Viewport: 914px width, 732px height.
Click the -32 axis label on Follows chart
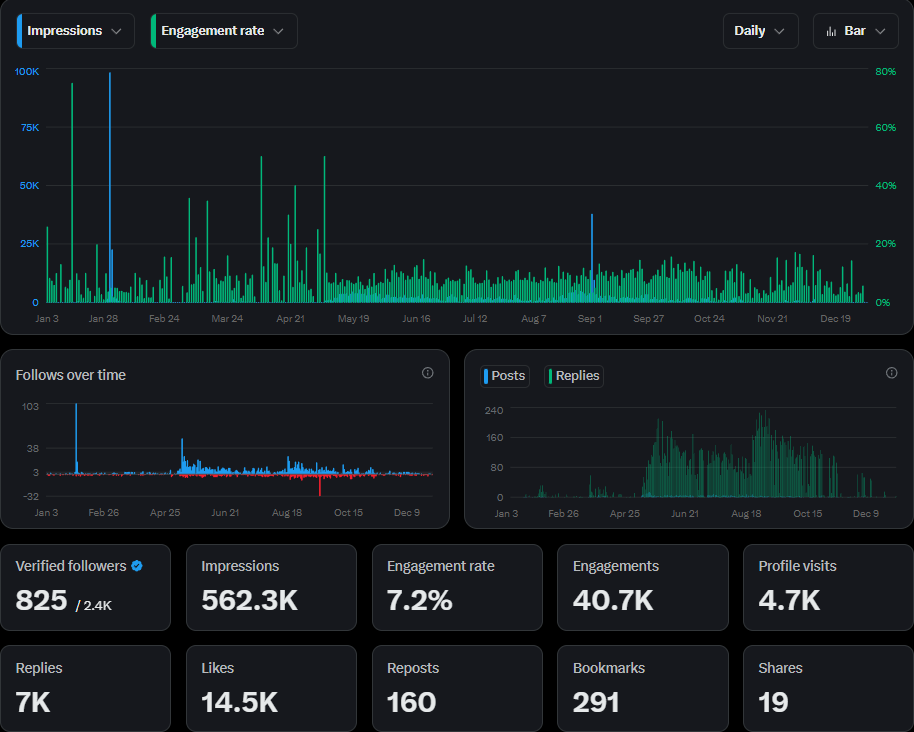31,497
